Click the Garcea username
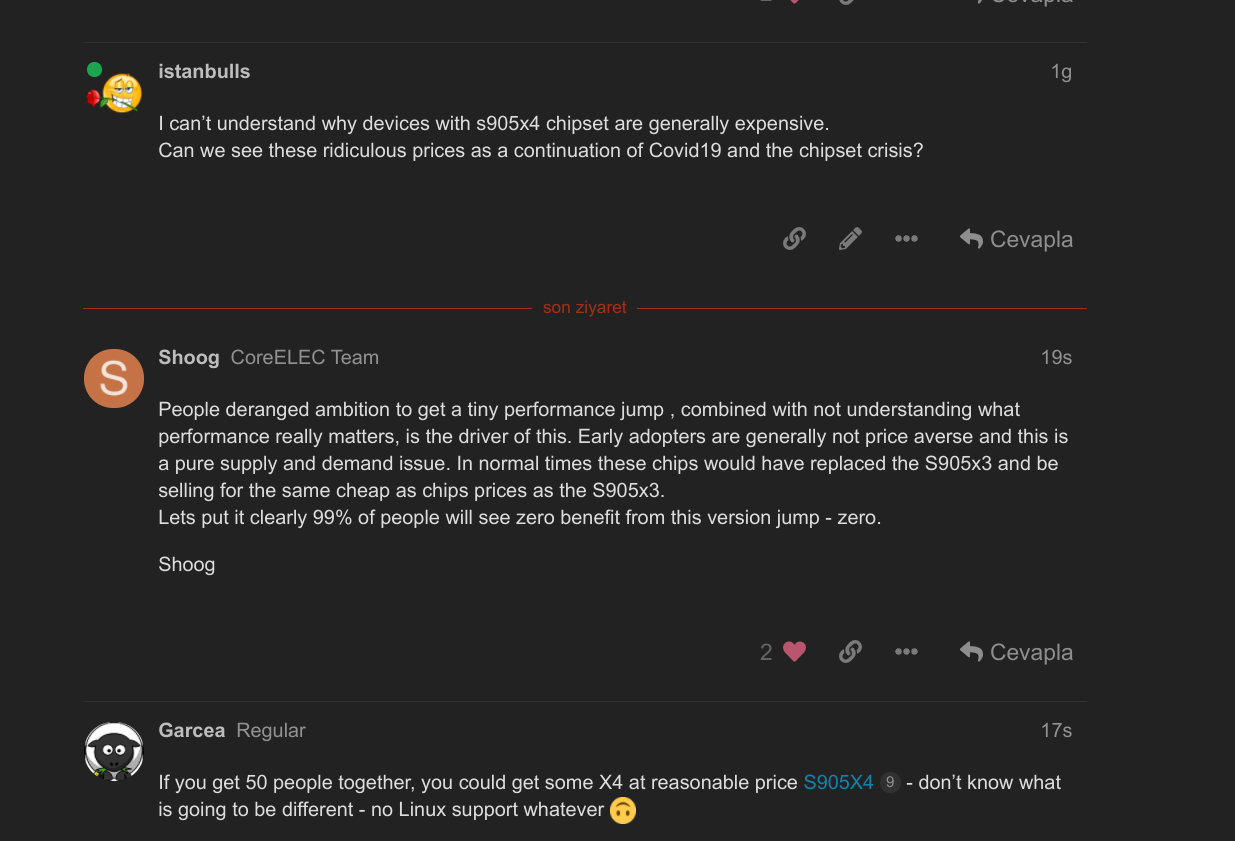The width and height of the screenshot is (1235, 841). [192, 730]
